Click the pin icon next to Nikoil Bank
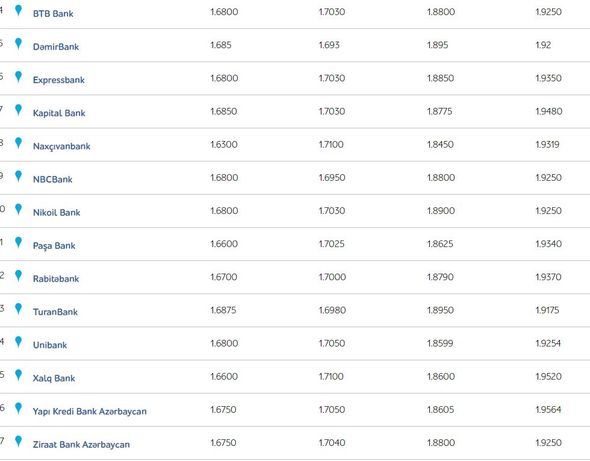Viewport: 590px width, 461px height. [18, 209]
